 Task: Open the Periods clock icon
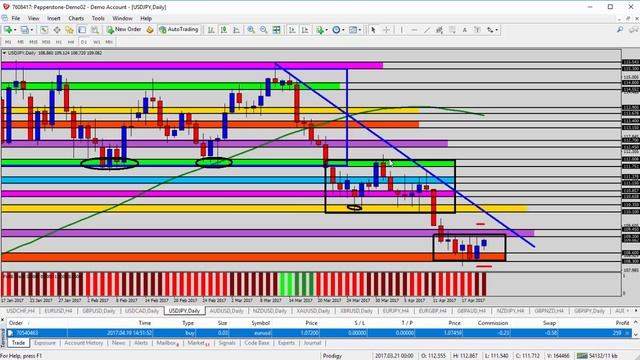336,30
